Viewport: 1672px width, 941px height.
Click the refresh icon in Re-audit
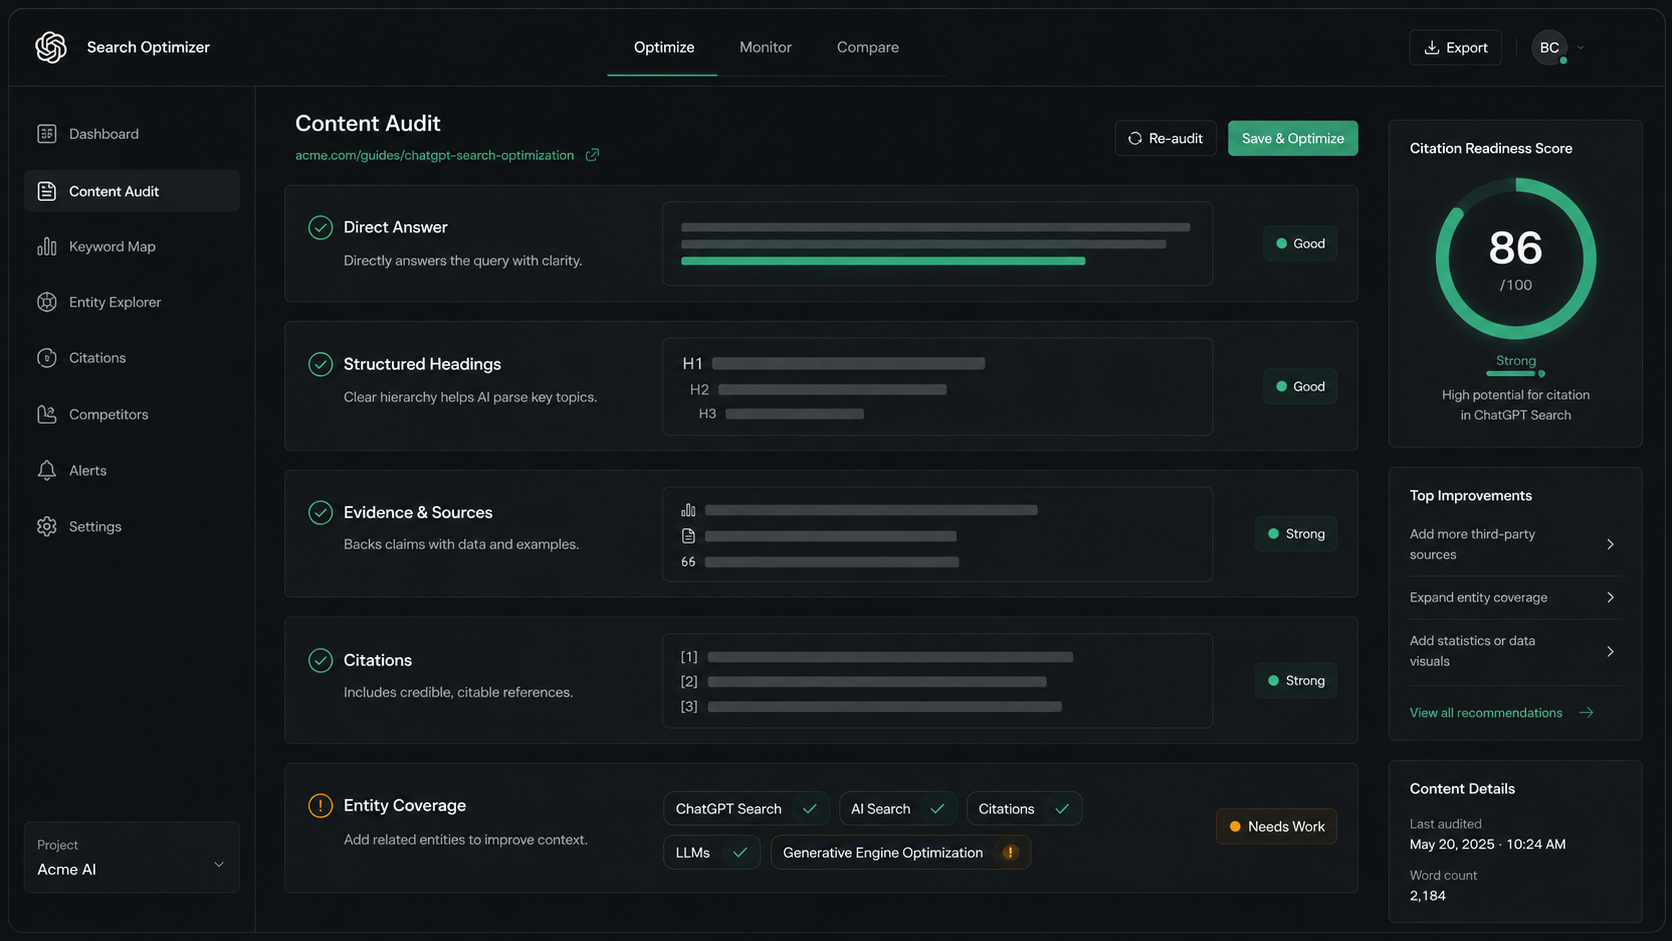click(x=1135, y=138)
